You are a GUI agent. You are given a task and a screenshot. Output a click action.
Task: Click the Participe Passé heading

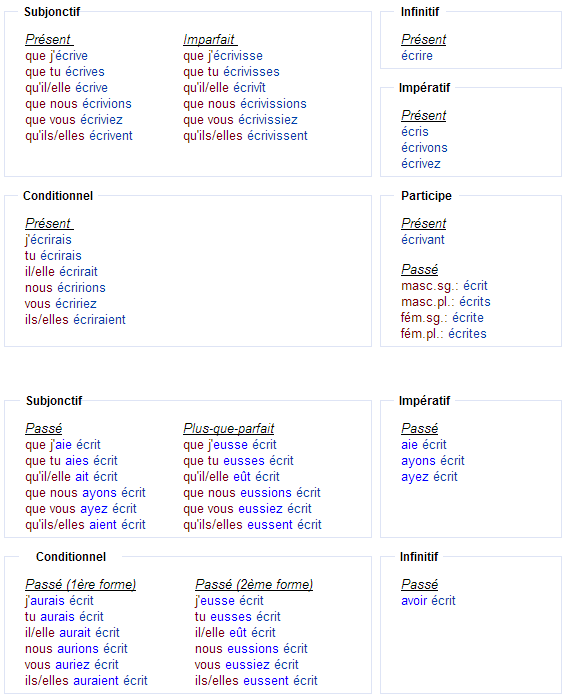(419, 269)
